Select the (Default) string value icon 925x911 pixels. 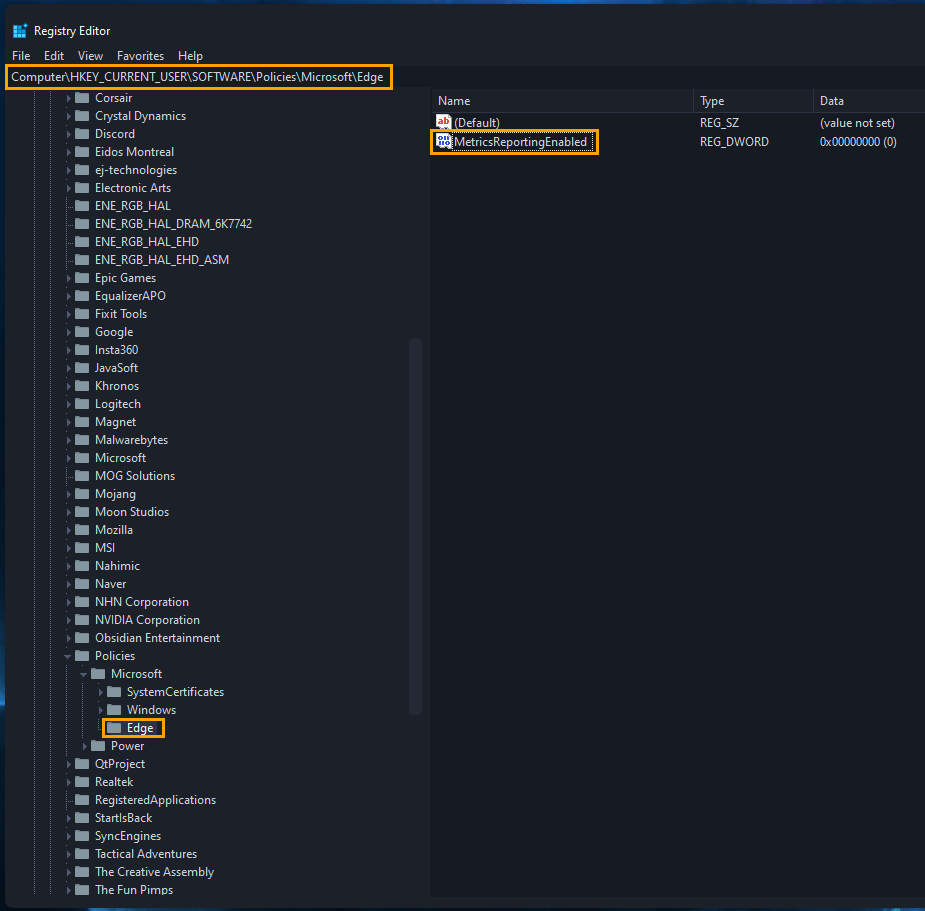click(x=443, y=122)
